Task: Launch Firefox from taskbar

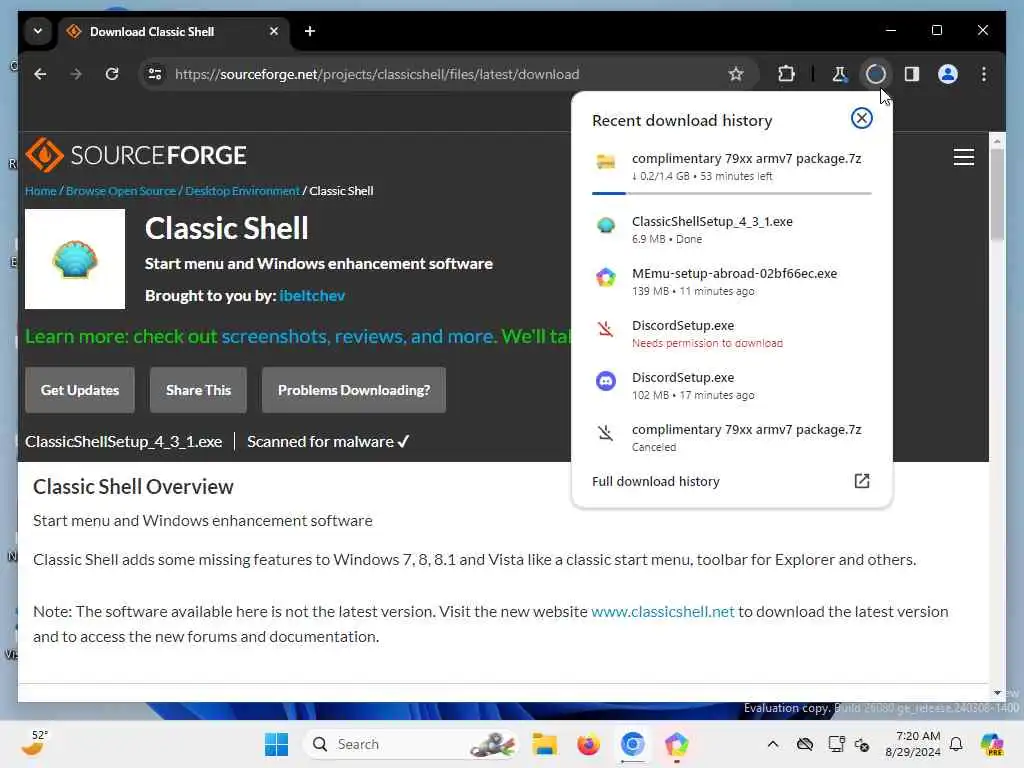Action: coord(588,744)
